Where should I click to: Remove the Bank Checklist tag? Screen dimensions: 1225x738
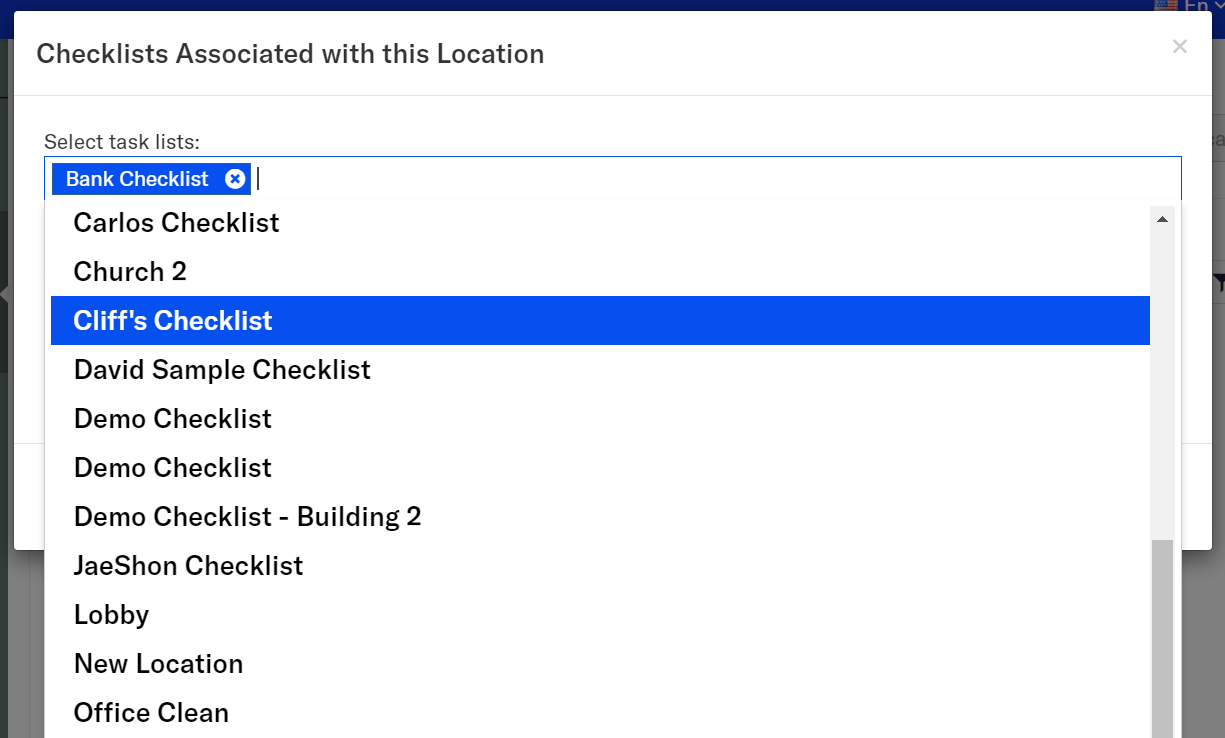tap(235, 179)
